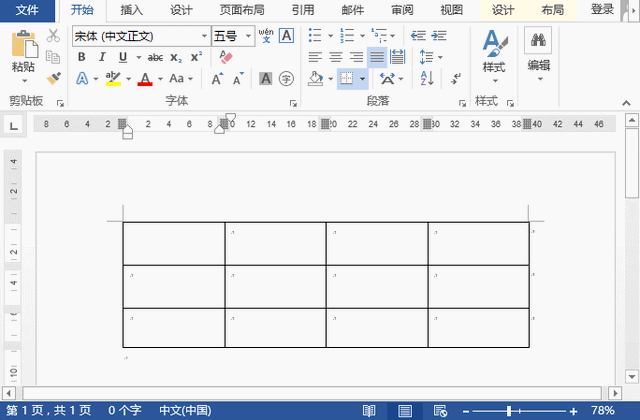Screen dimensions: 640x420
Task: Switch to Print Layout view
Action: [404, 411]
